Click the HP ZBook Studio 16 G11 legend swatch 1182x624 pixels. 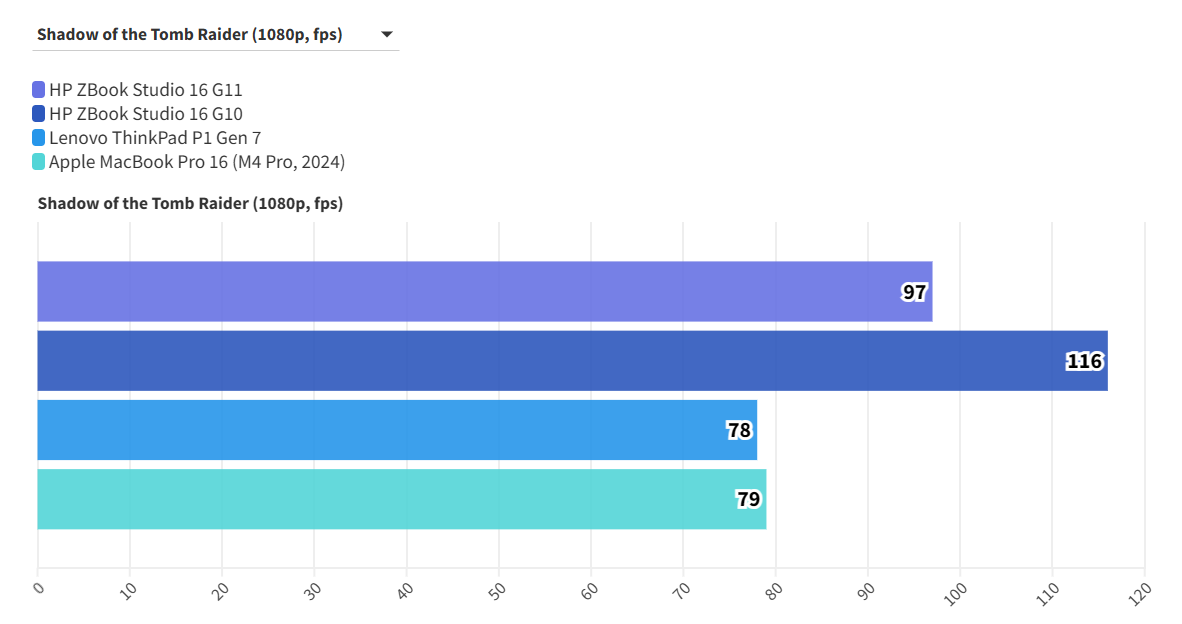click(39, 90)
